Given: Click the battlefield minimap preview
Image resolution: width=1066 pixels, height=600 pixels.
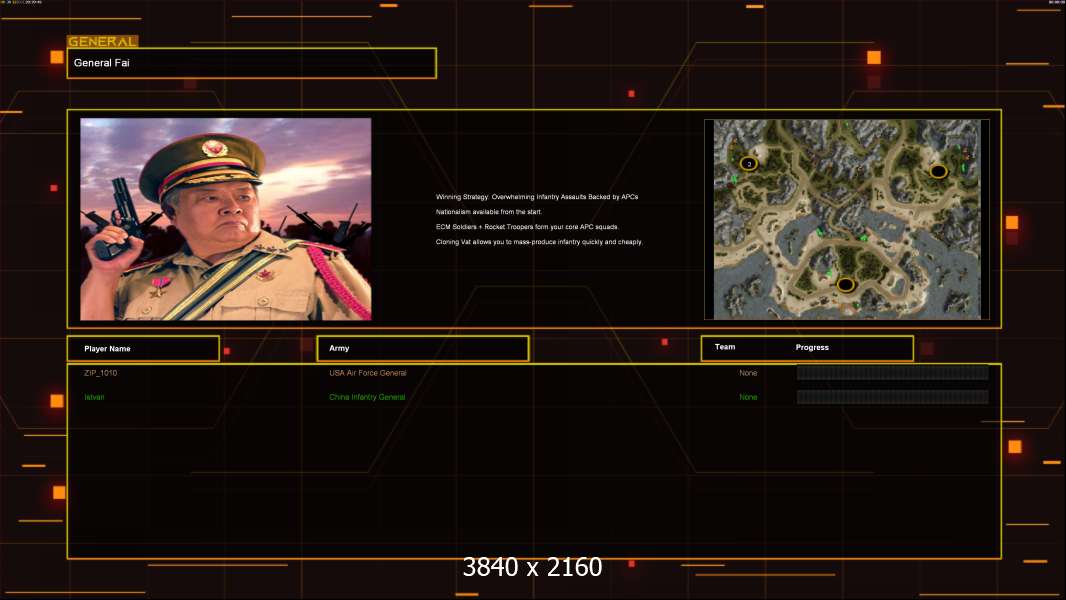Looking at the screenshot, I should pos(847,219).
